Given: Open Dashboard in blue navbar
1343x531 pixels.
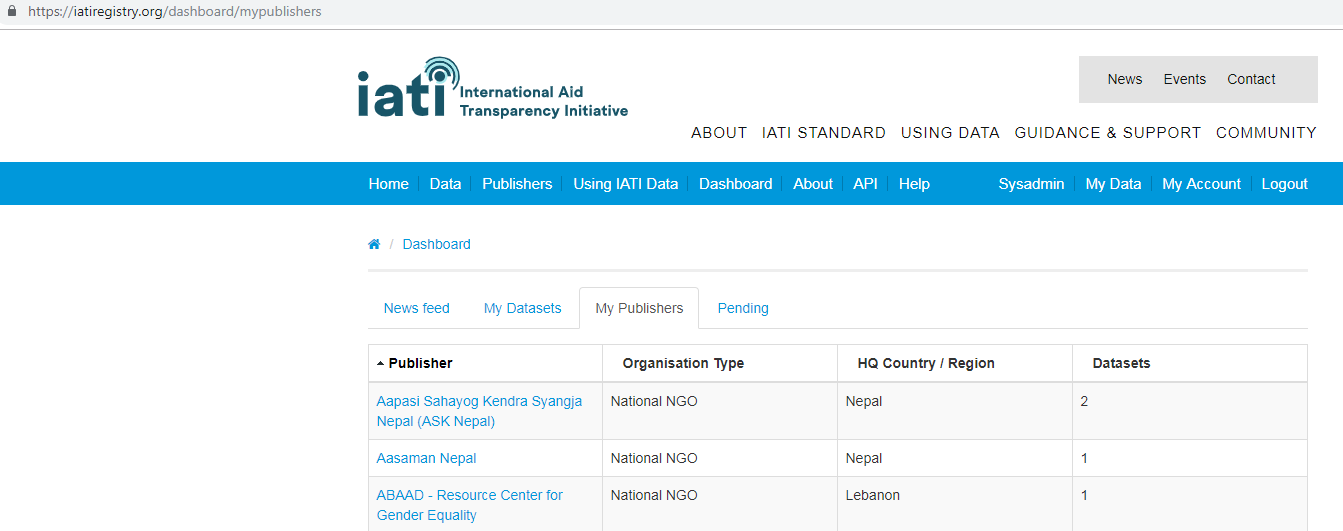Looking at the screenshot, I should coord(735,184).
